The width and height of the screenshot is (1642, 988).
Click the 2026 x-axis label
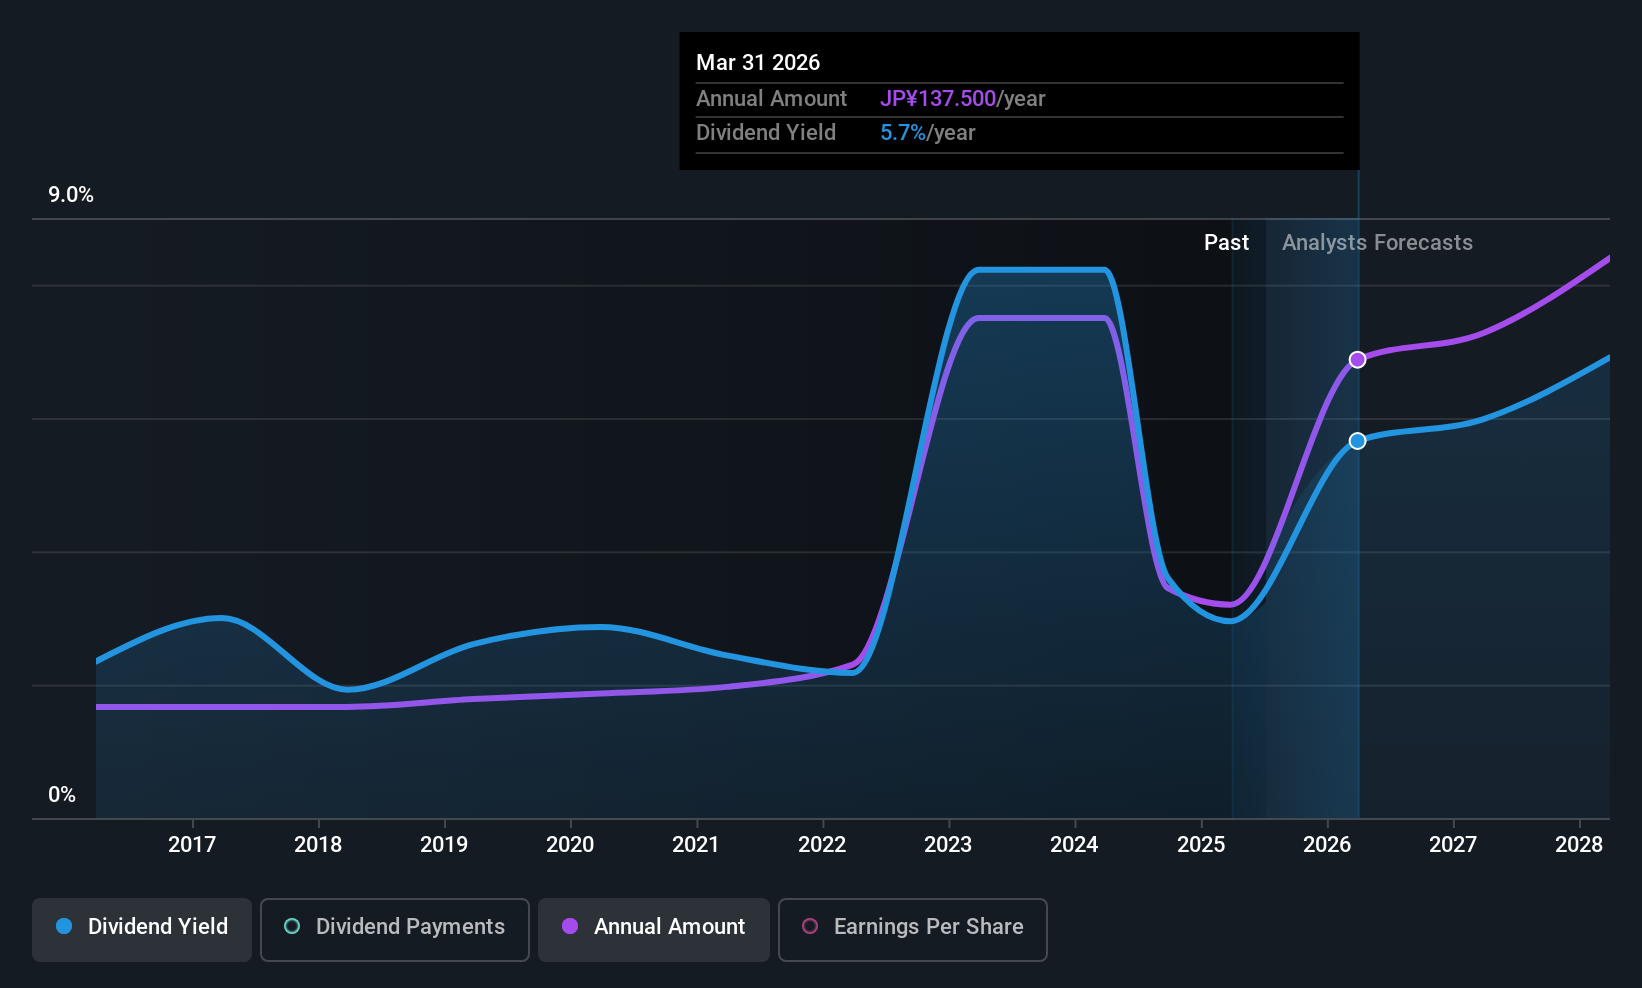[x=1327, y=845]
